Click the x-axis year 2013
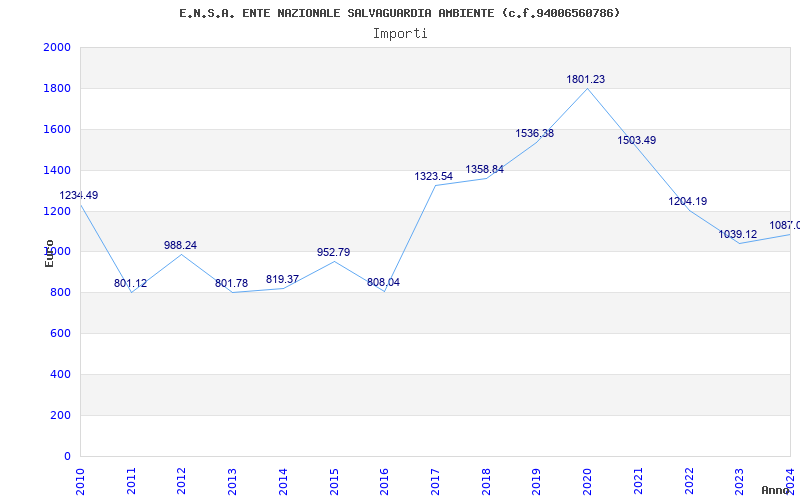800x500 pixels. pos(232,481)
